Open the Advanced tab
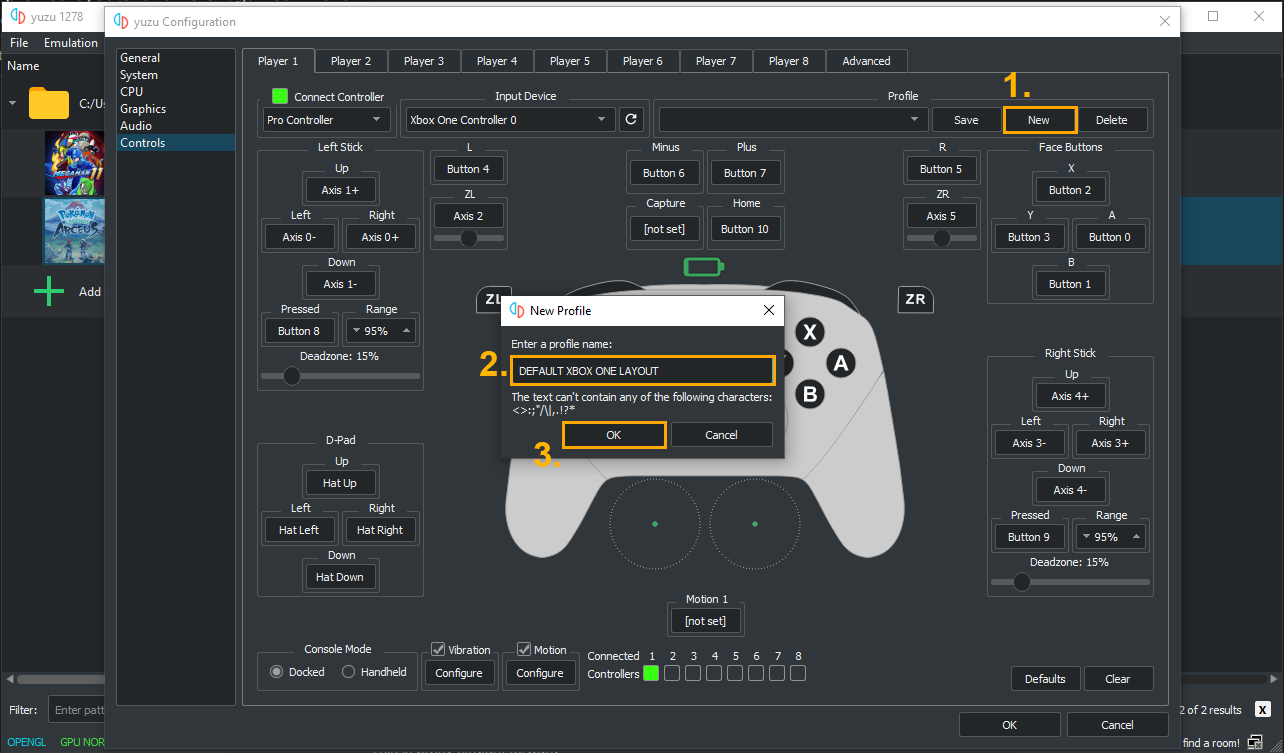Image resolution: width=1284 pixels, height=753 pixels. [x=866, y=61]
